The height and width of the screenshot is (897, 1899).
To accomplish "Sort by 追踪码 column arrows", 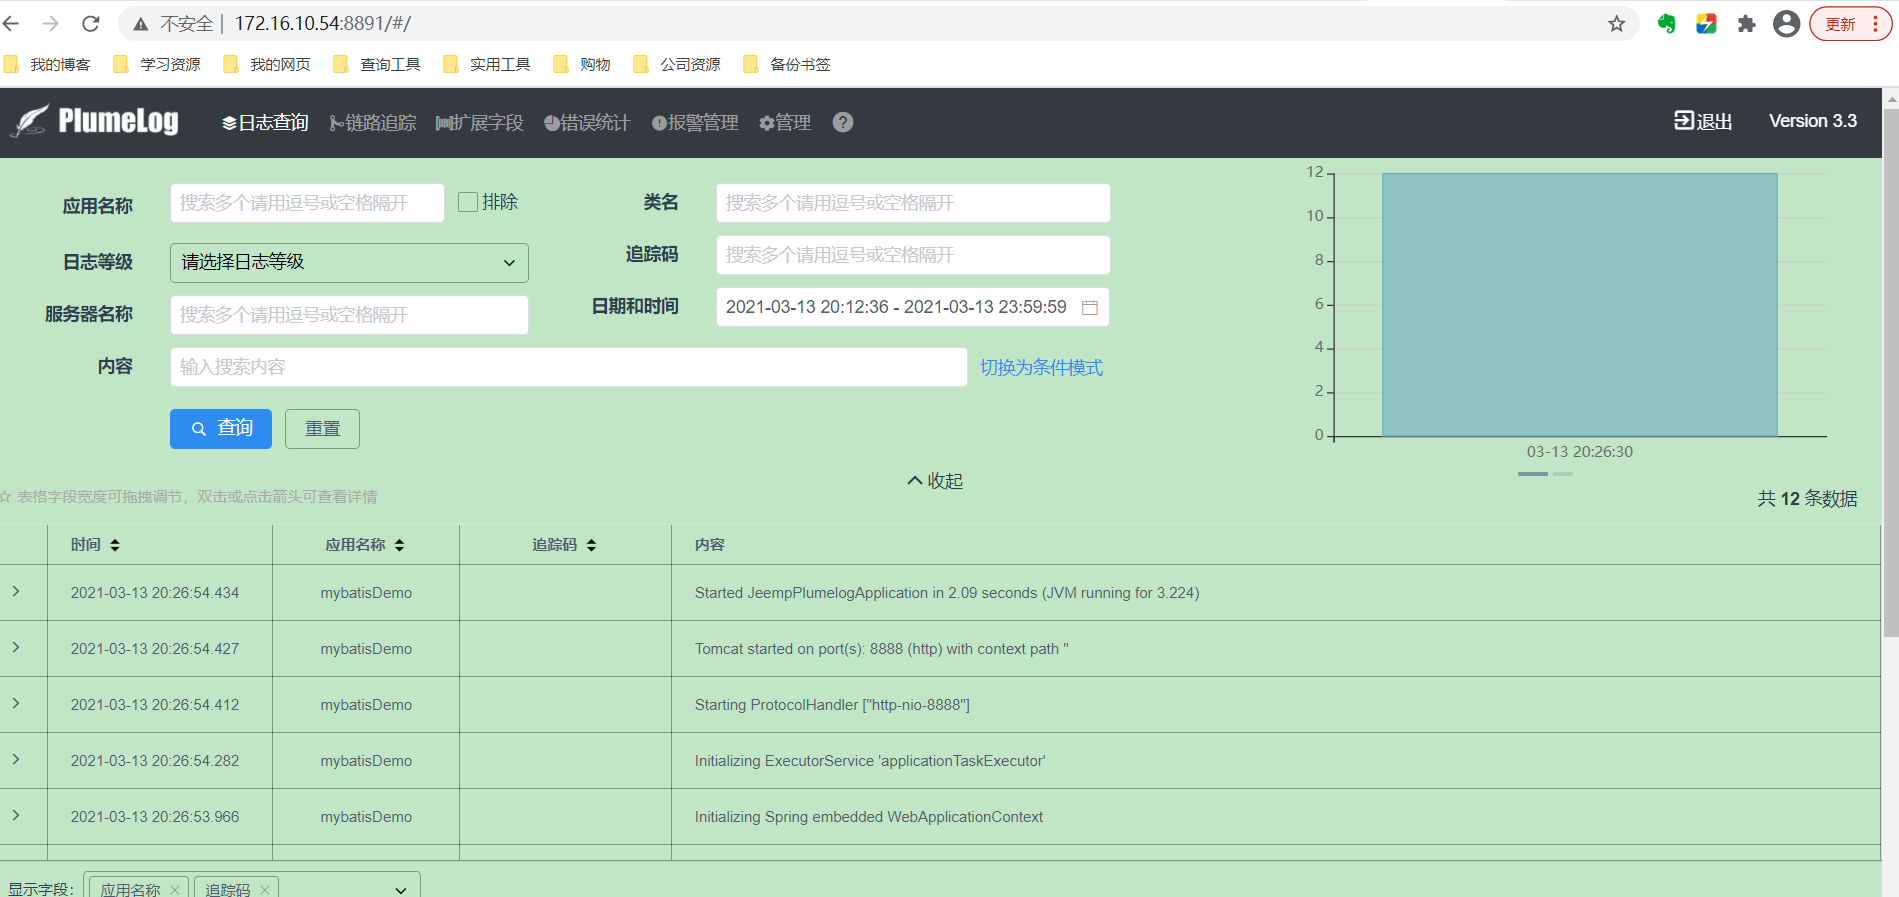I will 592,545.
